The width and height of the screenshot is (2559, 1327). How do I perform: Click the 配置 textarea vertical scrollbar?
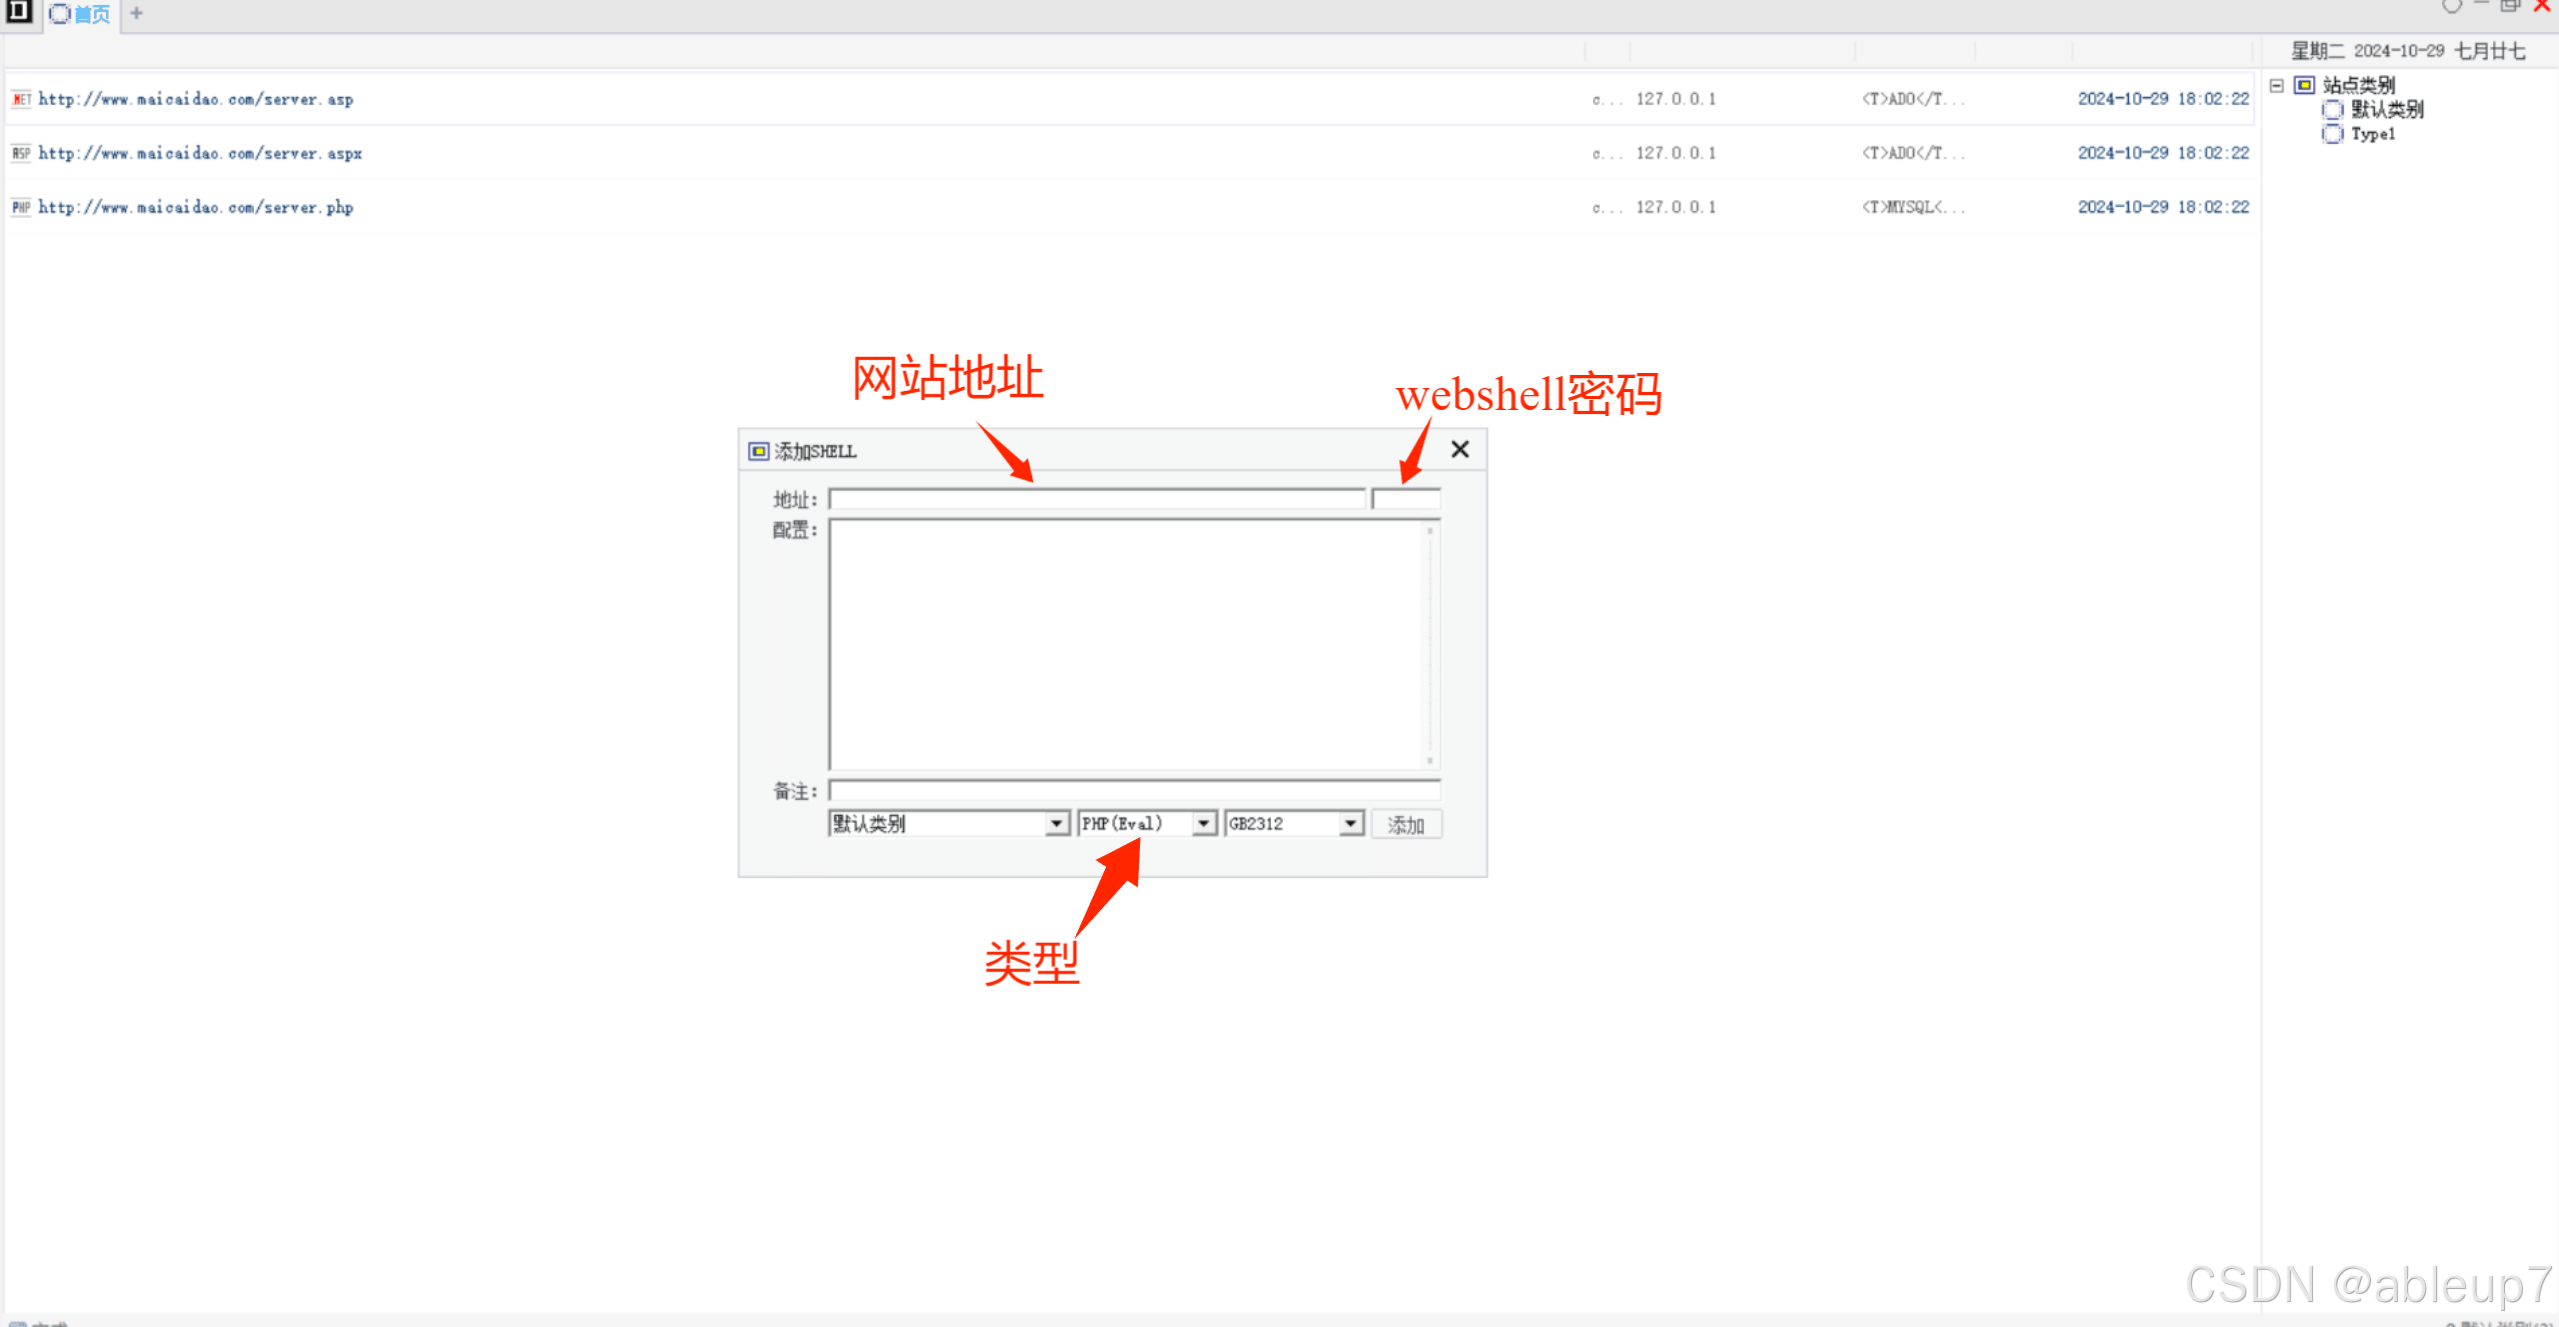1430,645
